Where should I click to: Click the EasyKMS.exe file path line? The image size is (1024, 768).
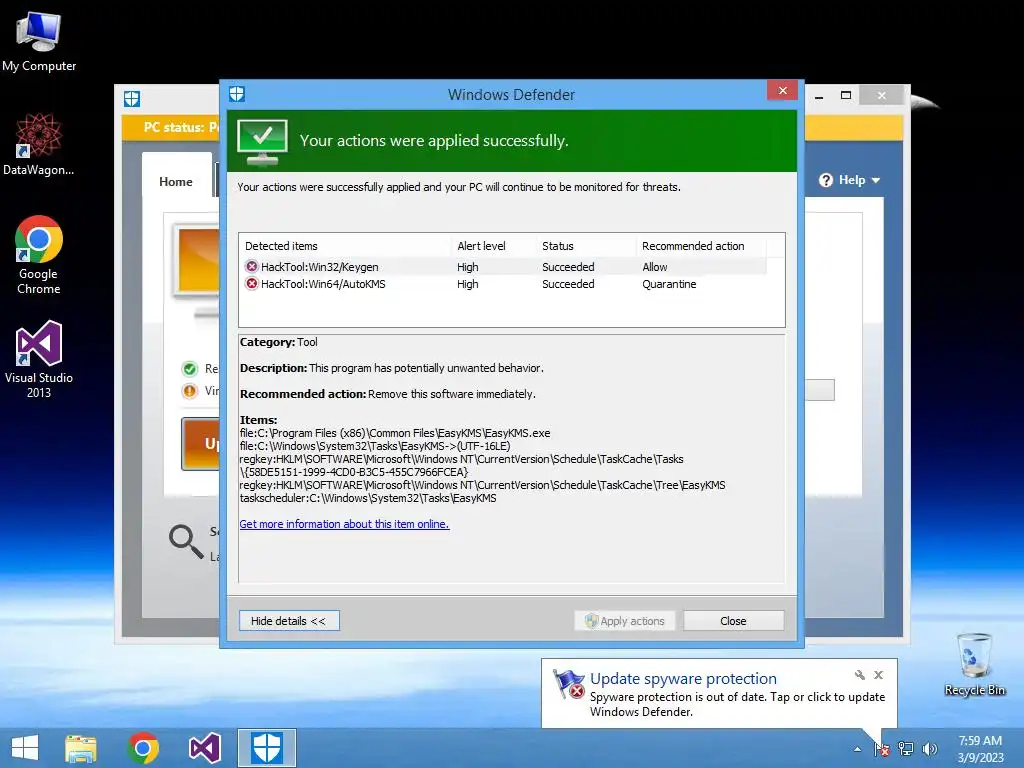(x=395, y=433)
